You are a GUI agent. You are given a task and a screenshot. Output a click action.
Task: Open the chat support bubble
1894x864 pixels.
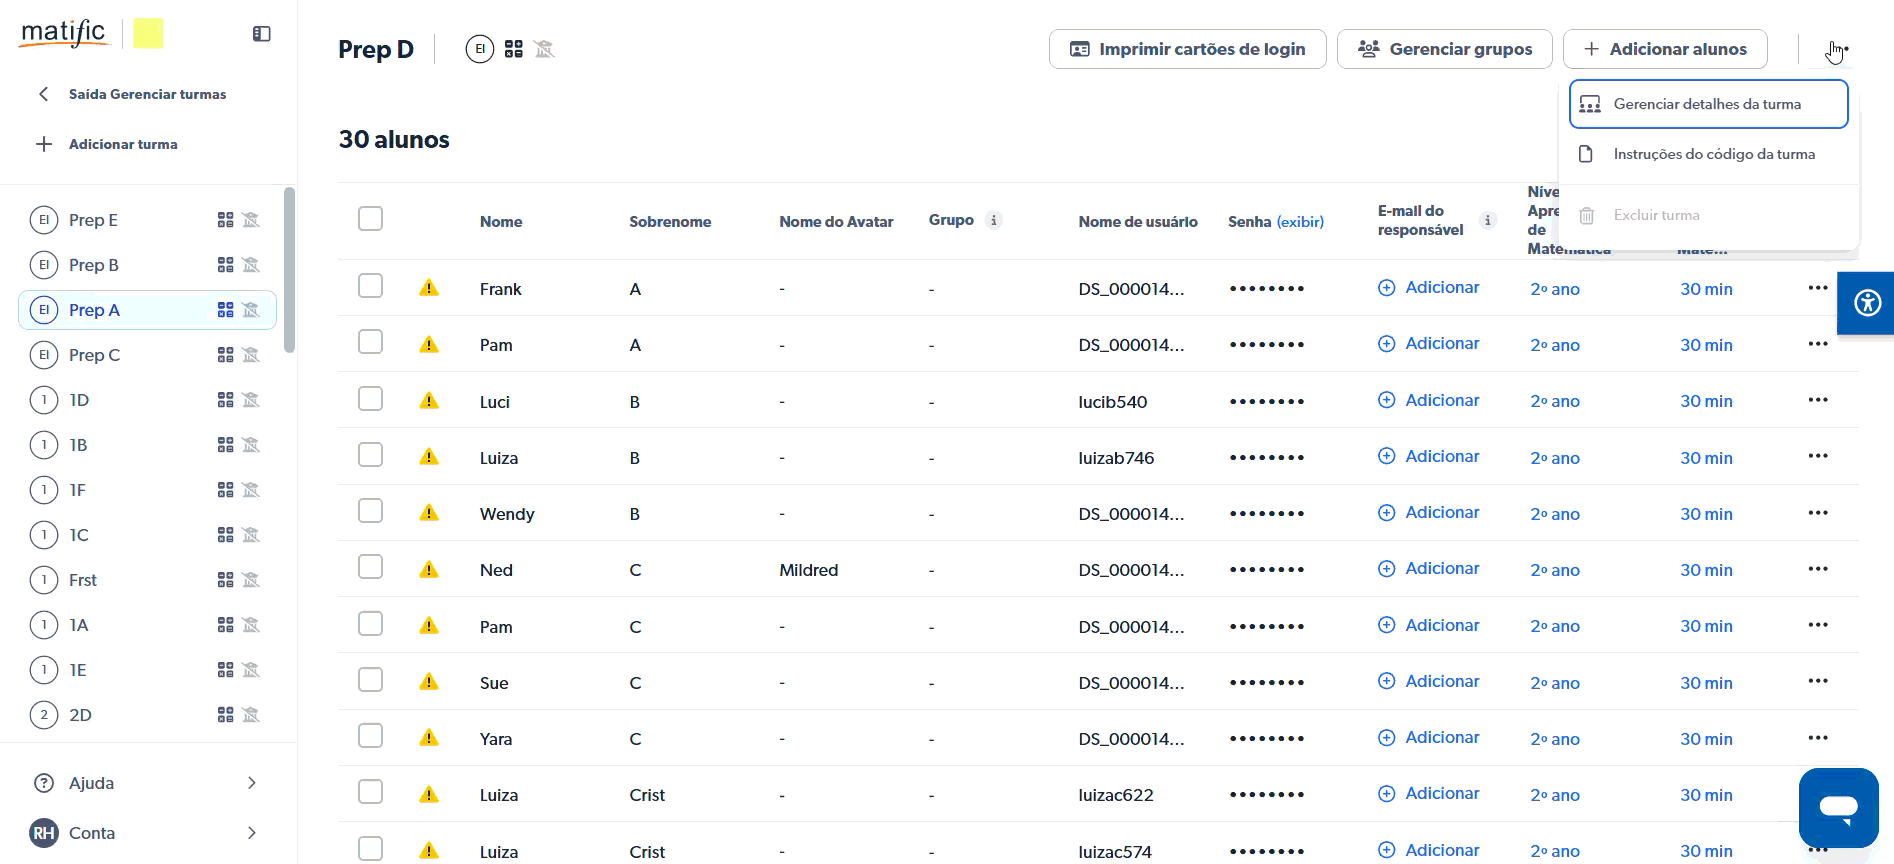tap(1838, 807)
